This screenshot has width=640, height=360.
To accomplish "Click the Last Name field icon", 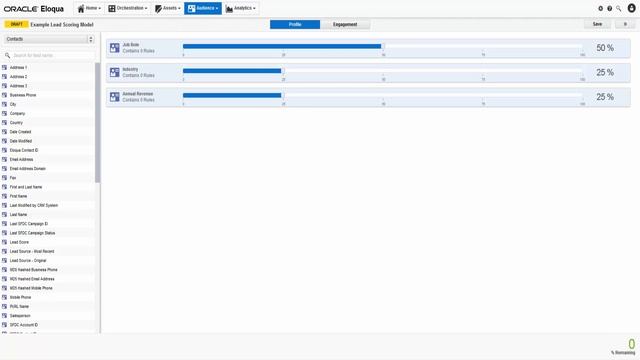I will pyautogui.click(x=4, y=214).
